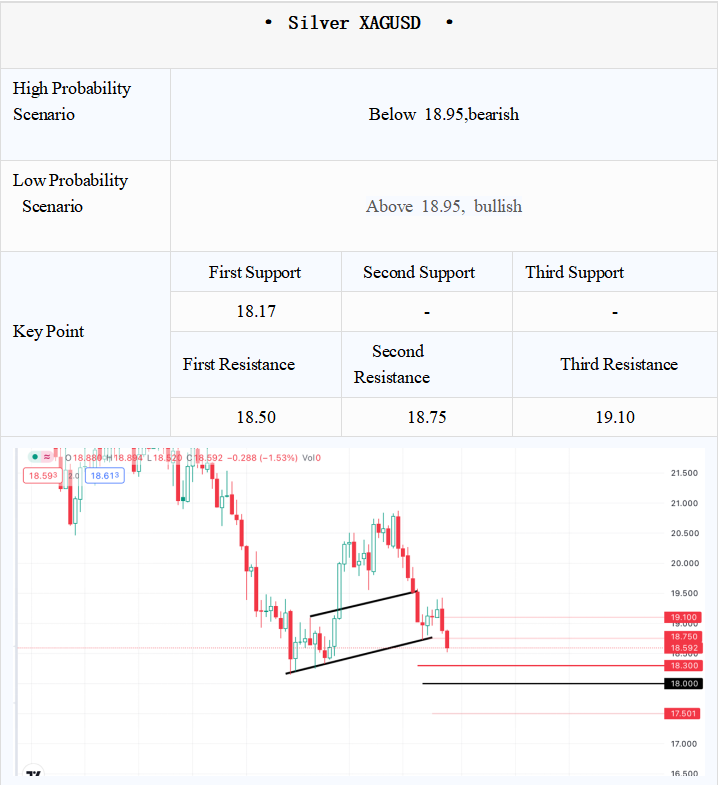Click the Silver XAGUSD title header
719x785 pixels.
(358, 23)
